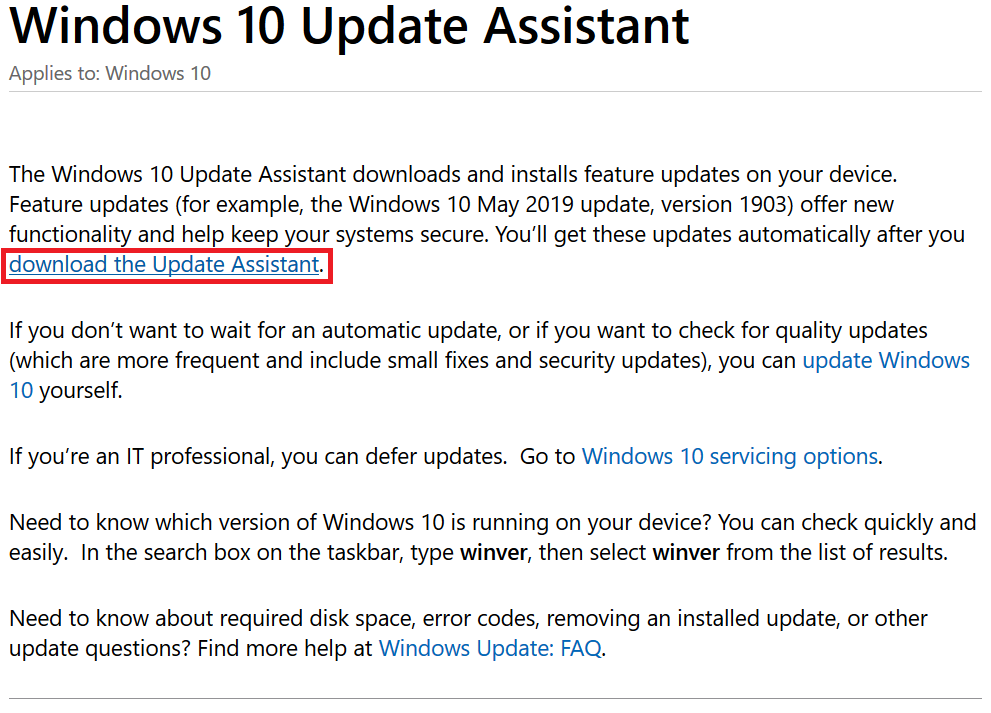This screenshot has height=713, width=991.
Task: Follow the update Windows link
Action: (885, 360)
